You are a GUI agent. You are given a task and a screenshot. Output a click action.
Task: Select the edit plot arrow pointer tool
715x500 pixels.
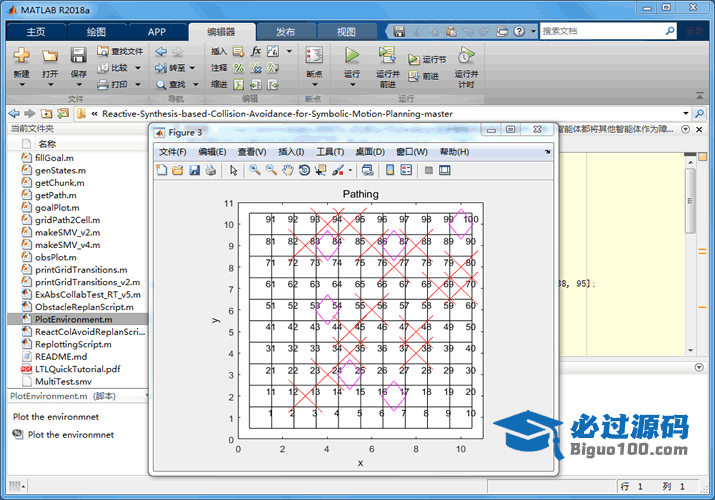coord(233,170)
